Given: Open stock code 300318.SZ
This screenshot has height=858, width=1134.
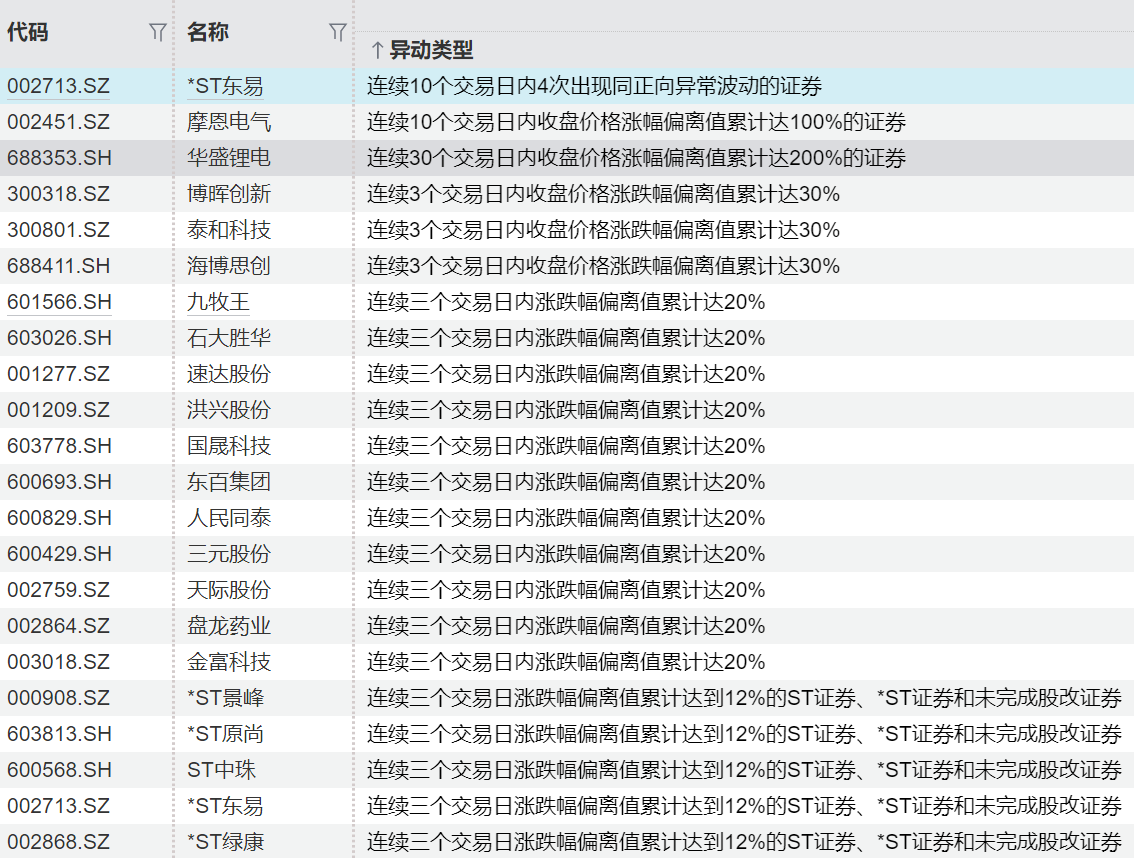Looking at the screenshot, I should click(58, 194).
